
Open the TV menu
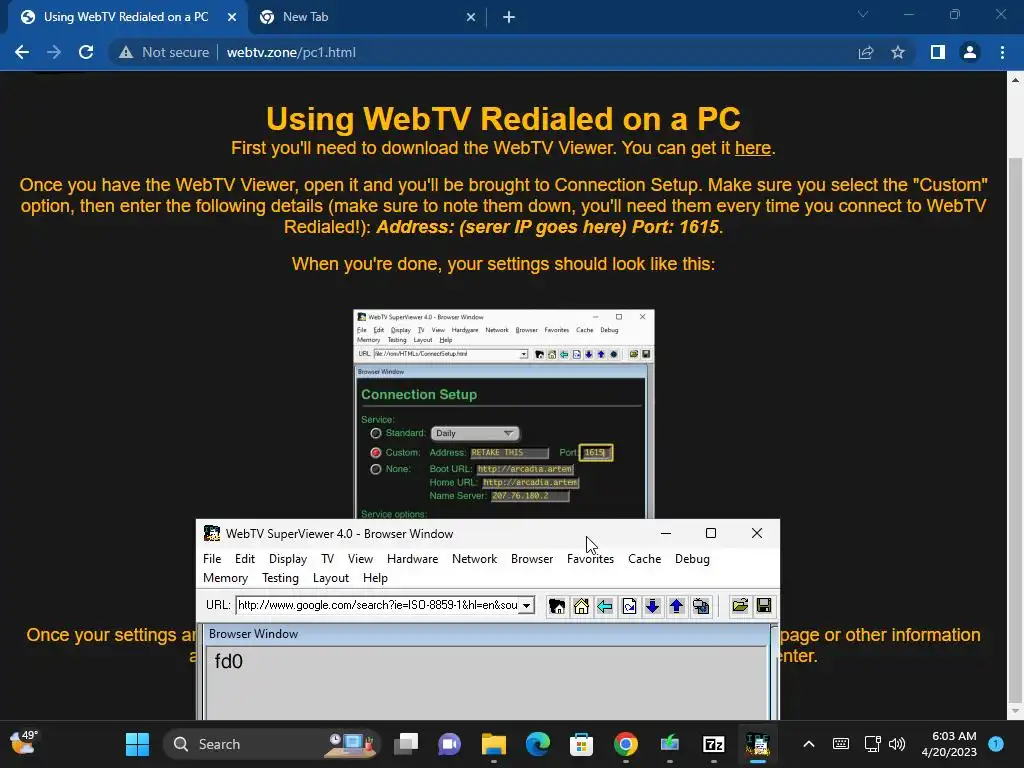coord(327,559)
